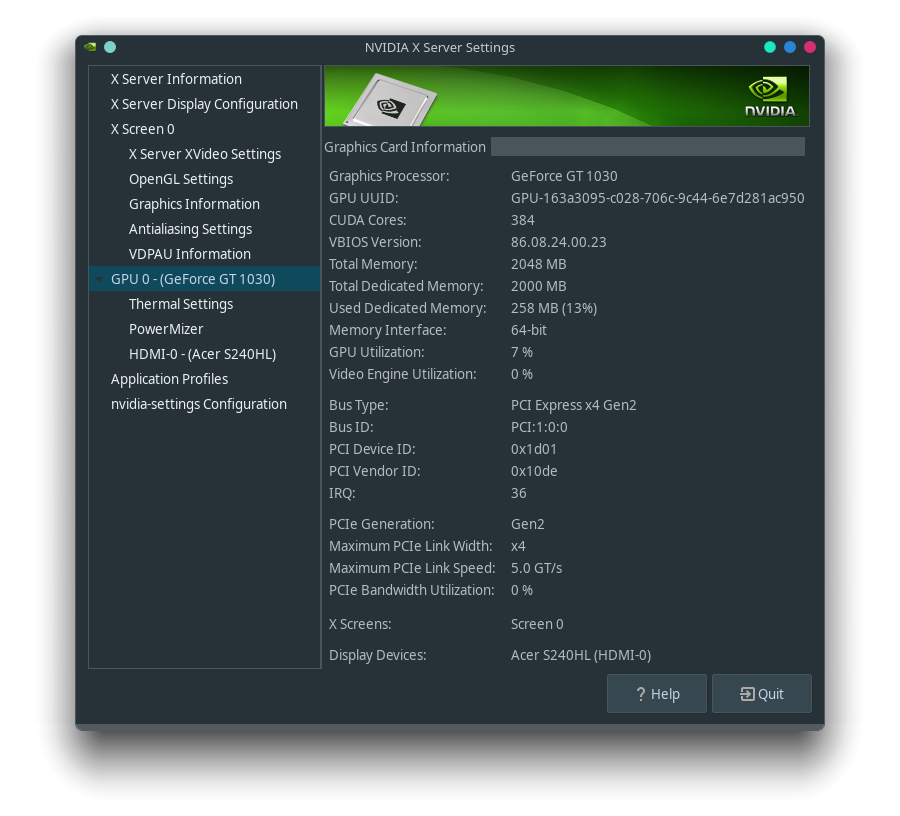Click Total Dedicated Memory value 2000 MB

[538, 286]
